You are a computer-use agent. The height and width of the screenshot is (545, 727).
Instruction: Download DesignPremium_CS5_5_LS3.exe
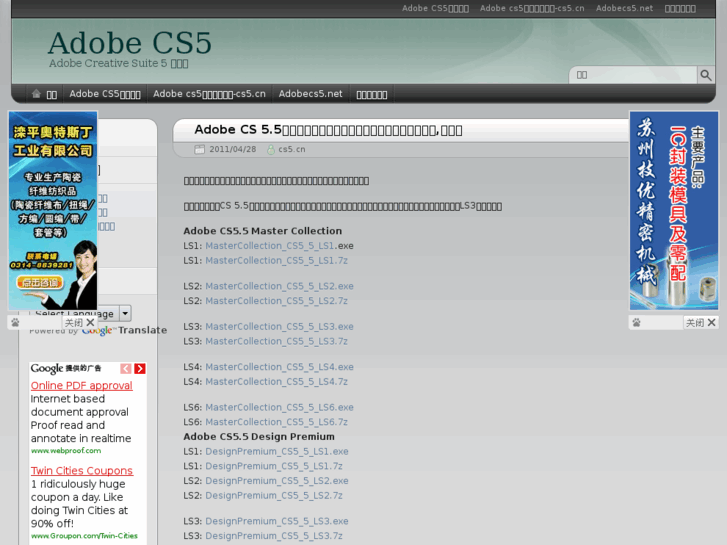pos(277,521)
